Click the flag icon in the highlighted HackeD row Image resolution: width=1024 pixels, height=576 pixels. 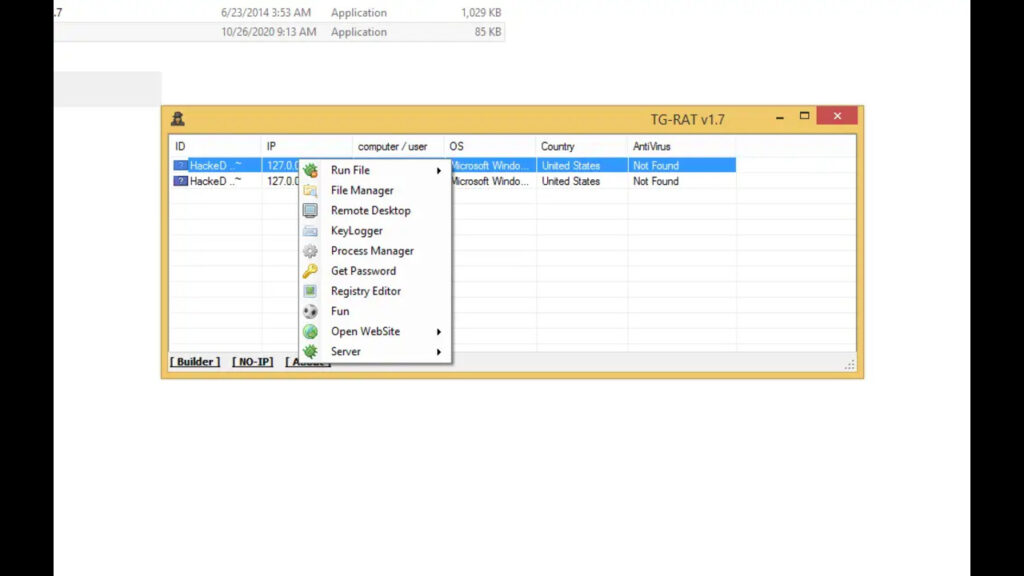pyautogui.click(x=180, y=165)
